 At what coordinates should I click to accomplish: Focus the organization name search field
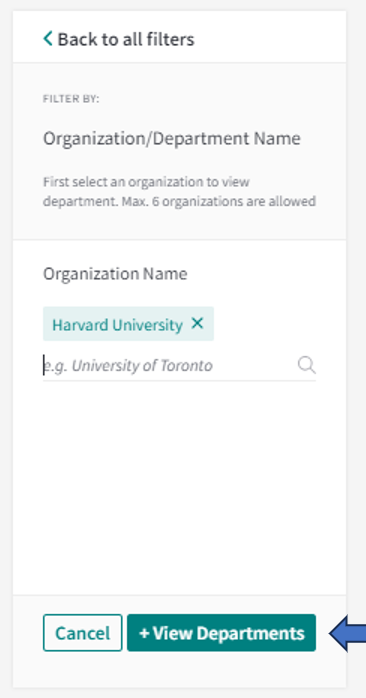pyautogui.click(x=179, y=365)
